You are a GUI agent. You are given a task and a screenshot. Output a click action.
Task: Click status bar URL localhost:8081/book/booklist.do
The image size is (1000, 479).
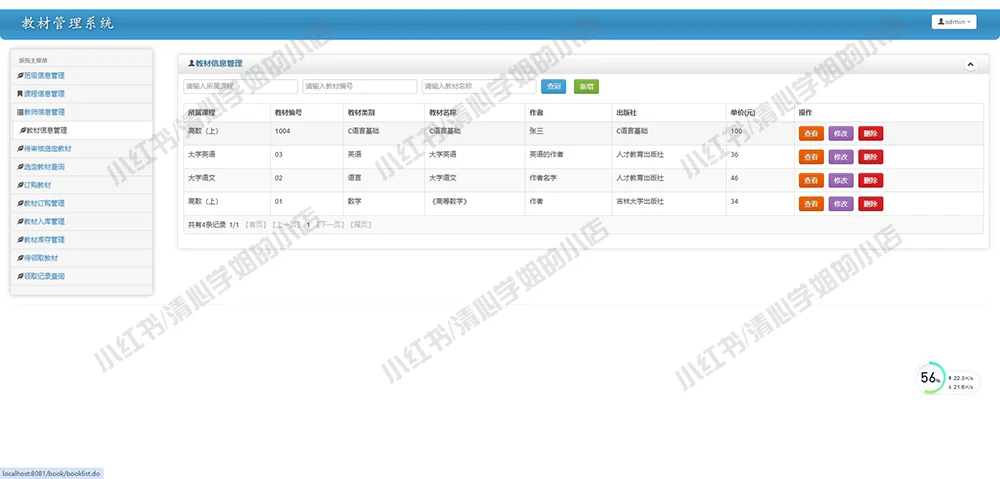click(51, 473)
